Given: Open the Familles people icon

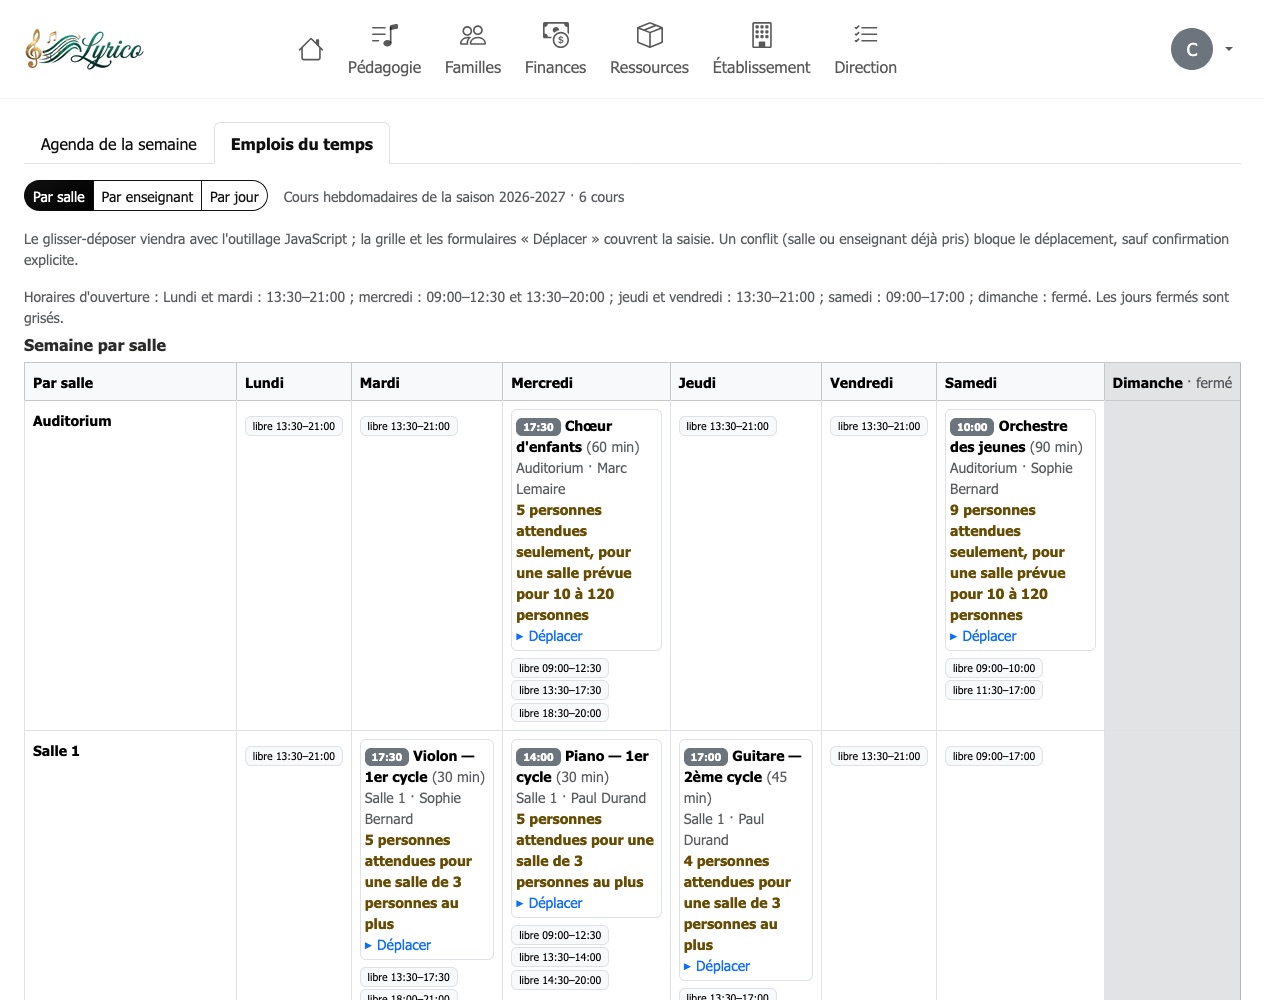Looking at the screenshot, I should [x=473, y=35].
